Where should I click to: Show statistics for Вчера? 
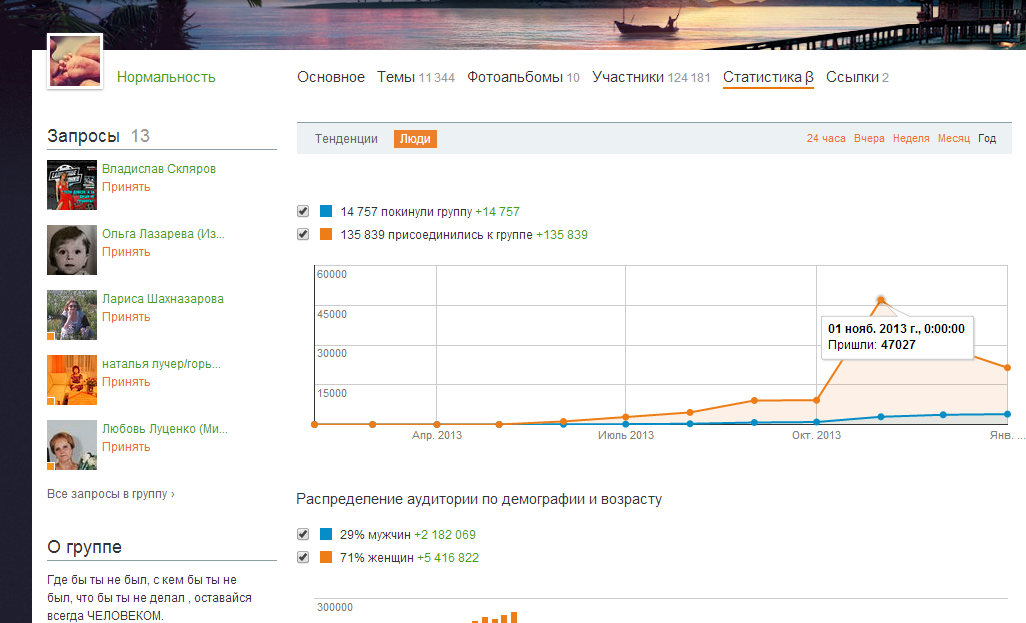coord(869,138)
